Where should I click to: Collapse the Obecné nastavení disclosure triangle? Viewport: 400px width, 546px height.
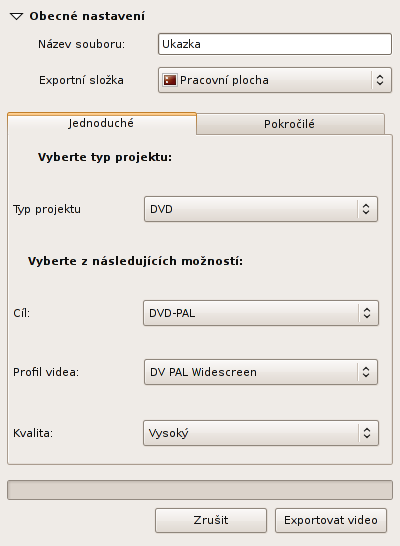(x=16, y=16)
